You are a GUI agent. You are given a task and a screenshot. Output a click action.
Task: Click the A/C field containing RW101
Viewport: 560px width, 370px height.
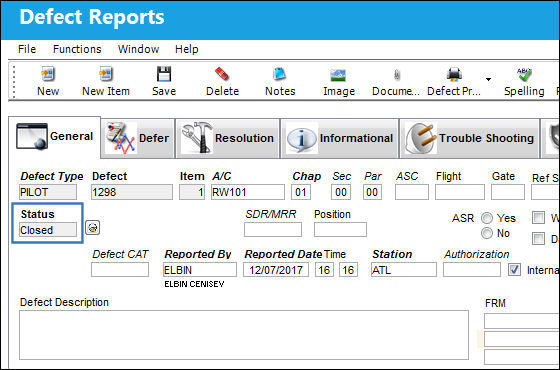(248, 192)
